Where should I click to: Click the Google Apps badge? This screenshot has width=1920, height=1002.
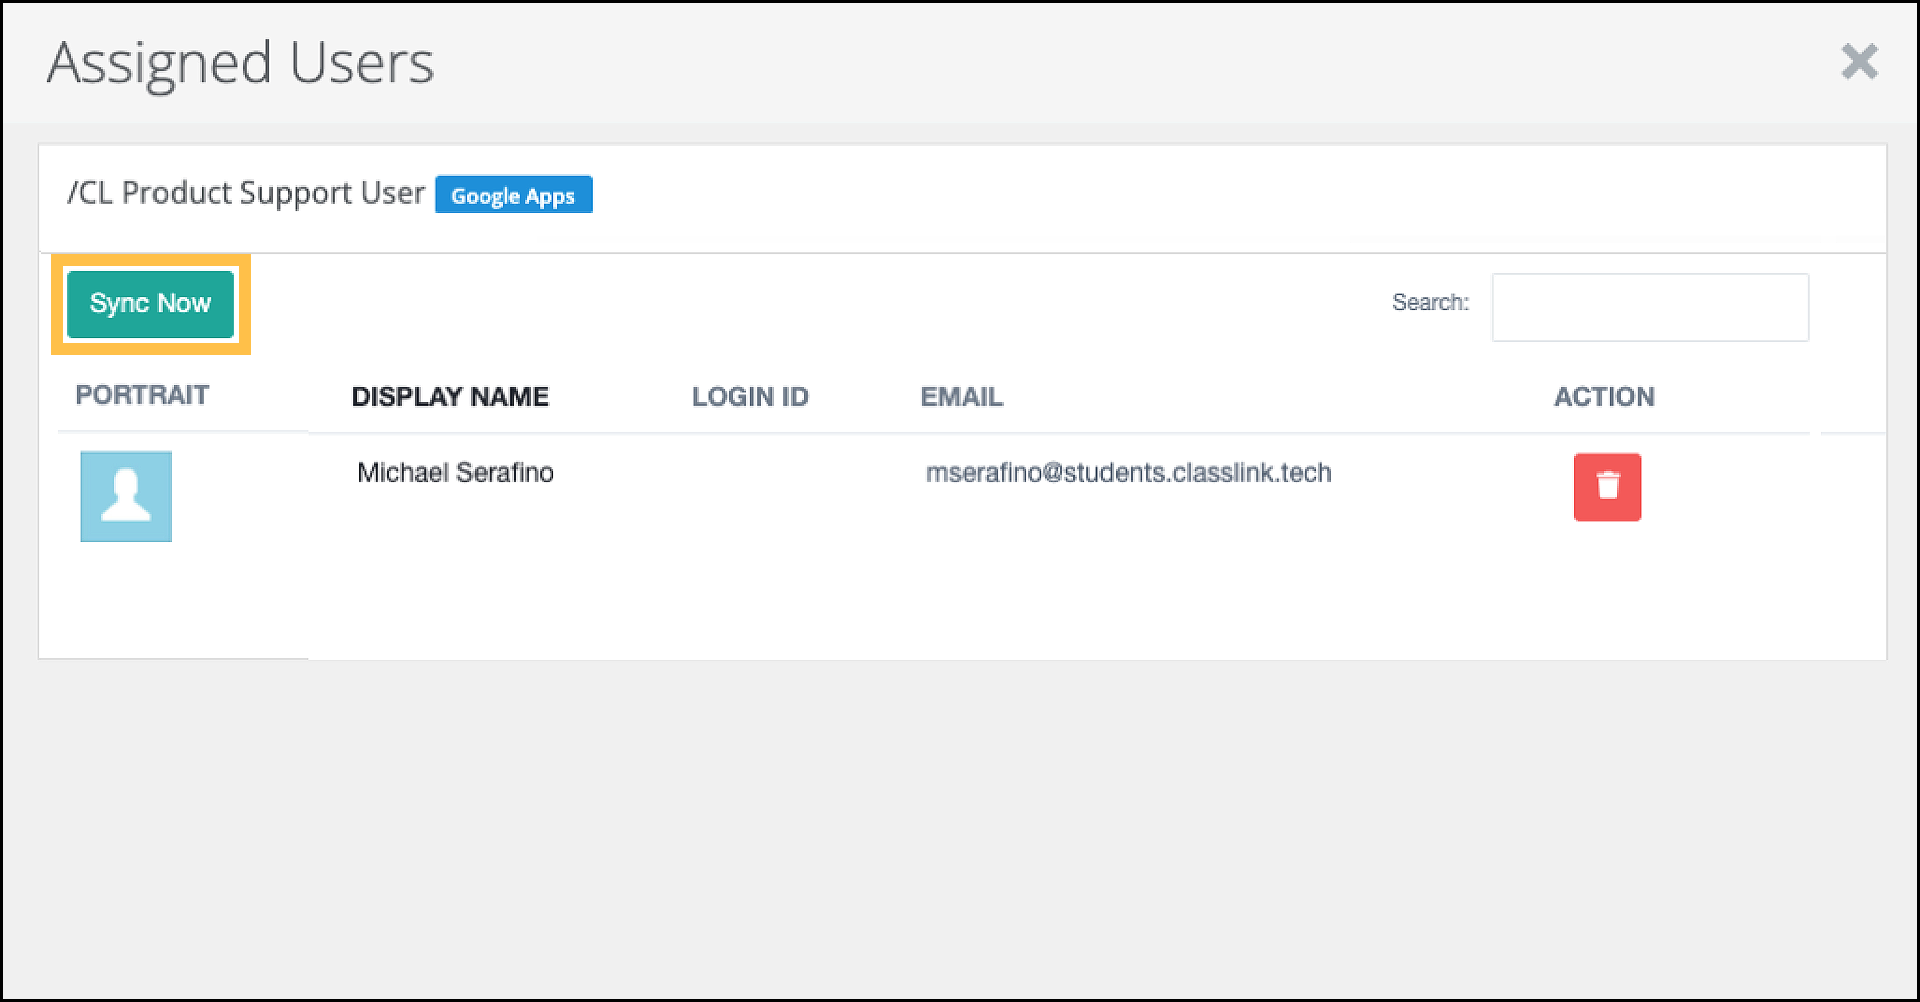(x=513, y=195)
